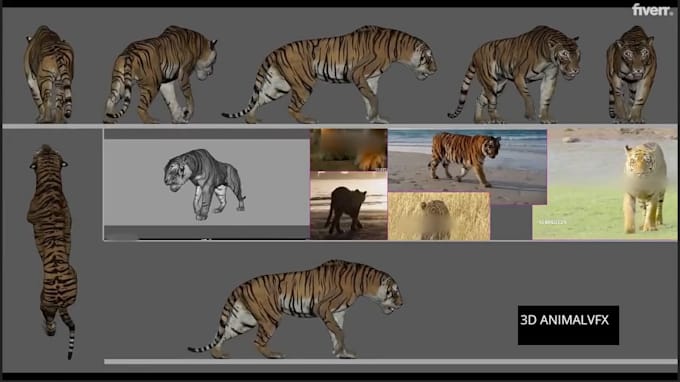This screenshot has height=382, width=680.
Task: Select the rear-view tiger render in top row
Action: coord(49,74)
